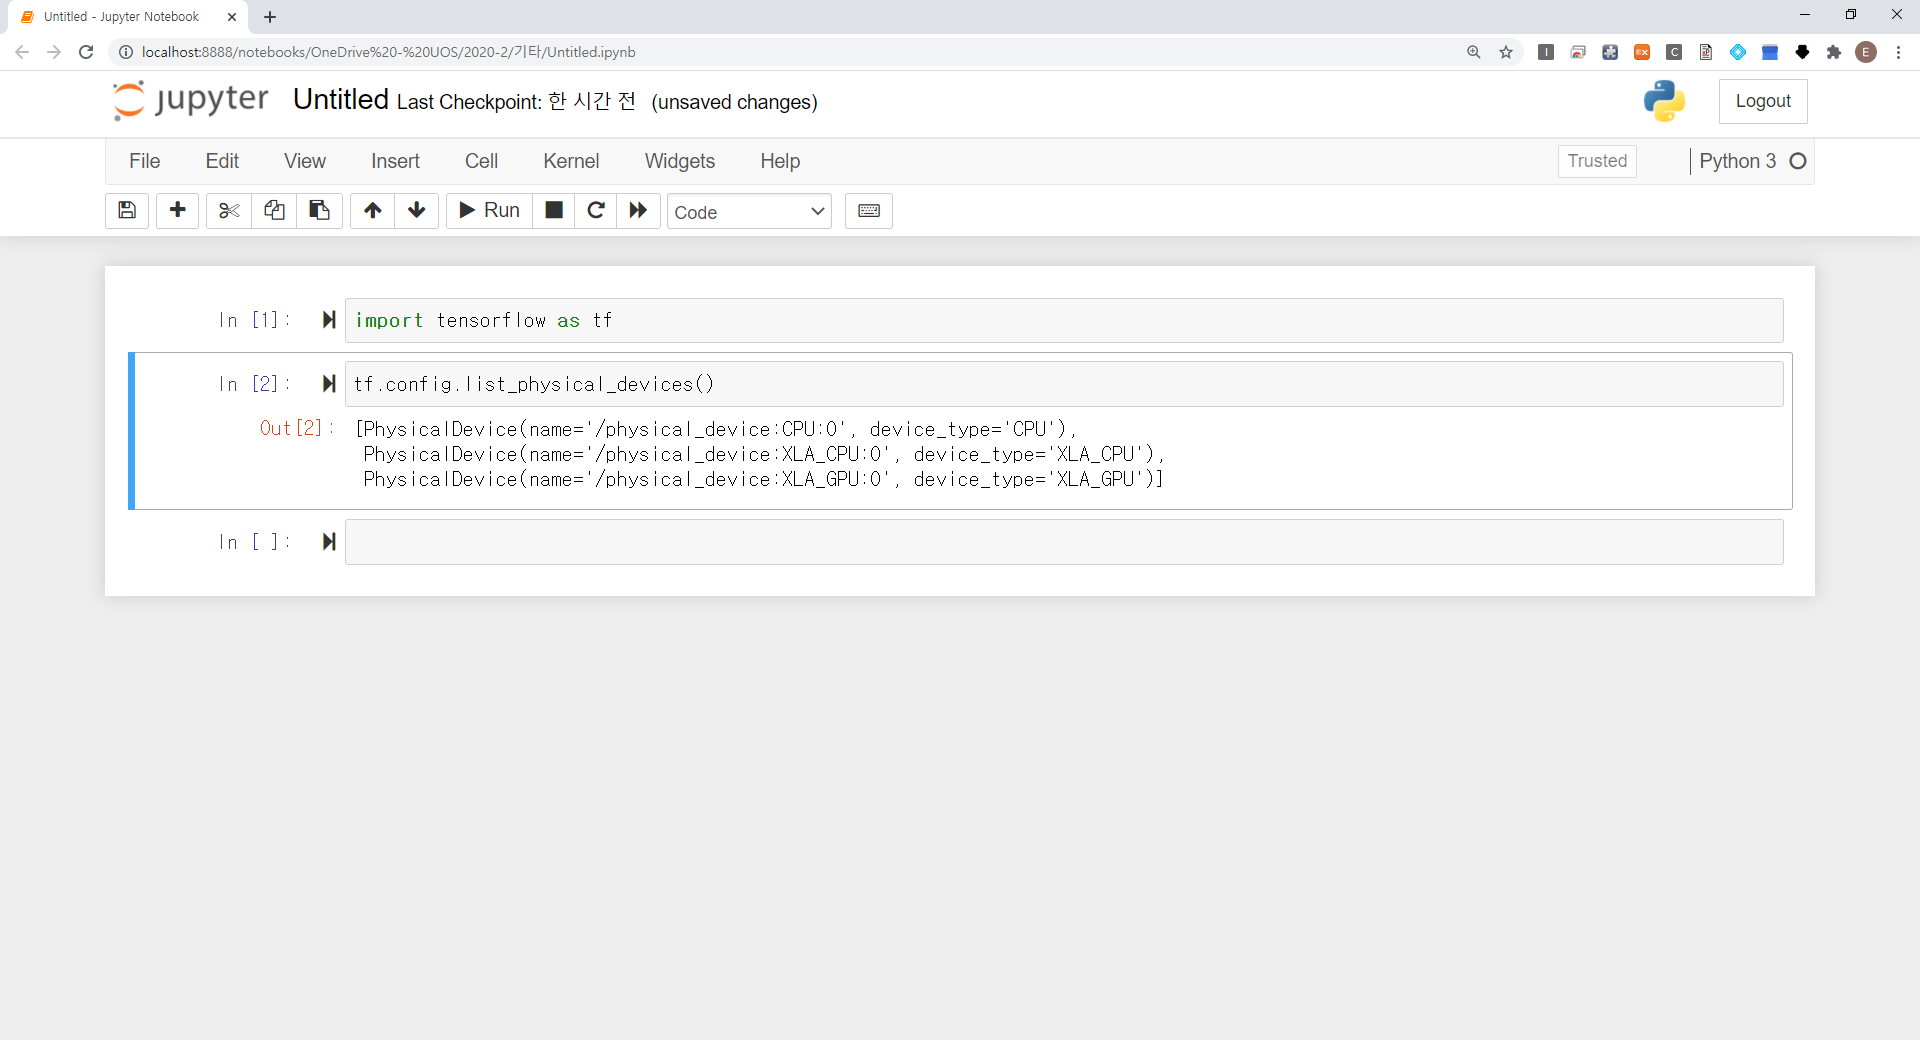Cut selected cells with the scissors icon
This screenshot has height=1040, width=1920.
(229, 210)
